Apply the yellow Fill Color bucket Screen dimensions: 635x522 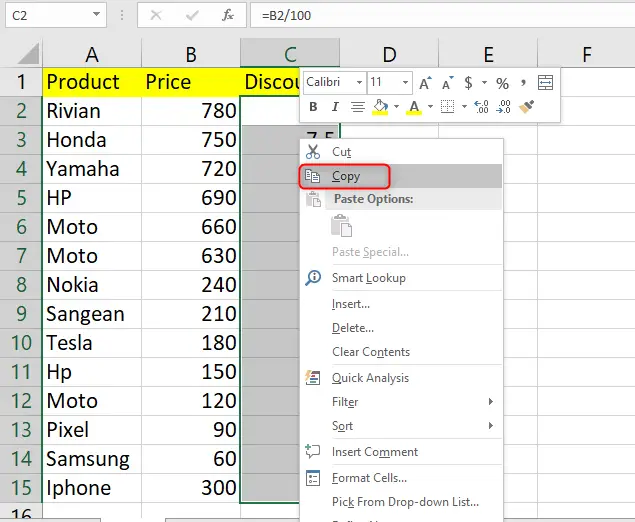click(x=380, y=107)
